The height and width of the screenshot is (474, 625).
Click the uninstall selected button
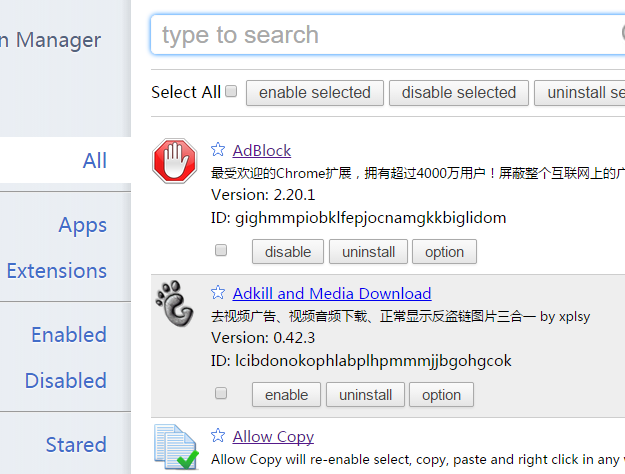pos(580,93)
